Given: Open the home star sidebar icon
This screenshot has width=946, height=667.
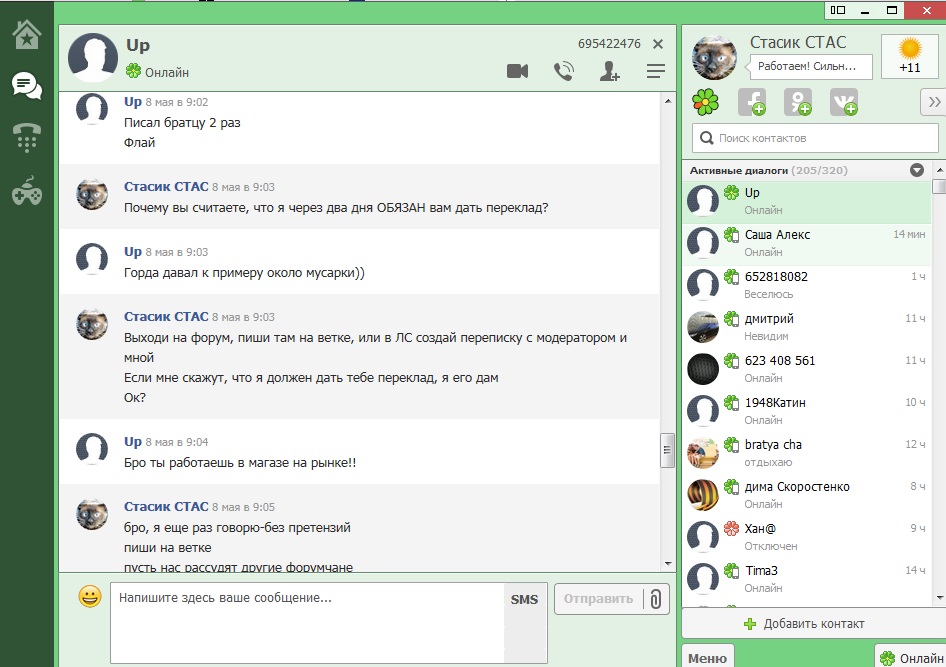Looking at the screenshot, I should click(27, 34).
